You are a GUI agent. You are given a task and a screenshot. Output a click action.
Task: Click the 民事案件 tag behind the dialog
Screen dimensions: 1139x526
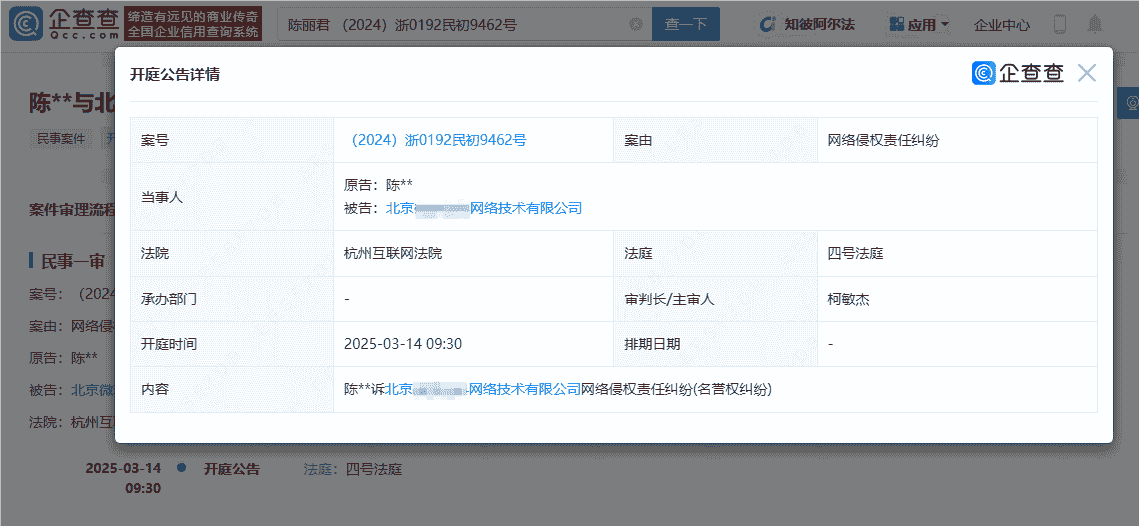61,138
